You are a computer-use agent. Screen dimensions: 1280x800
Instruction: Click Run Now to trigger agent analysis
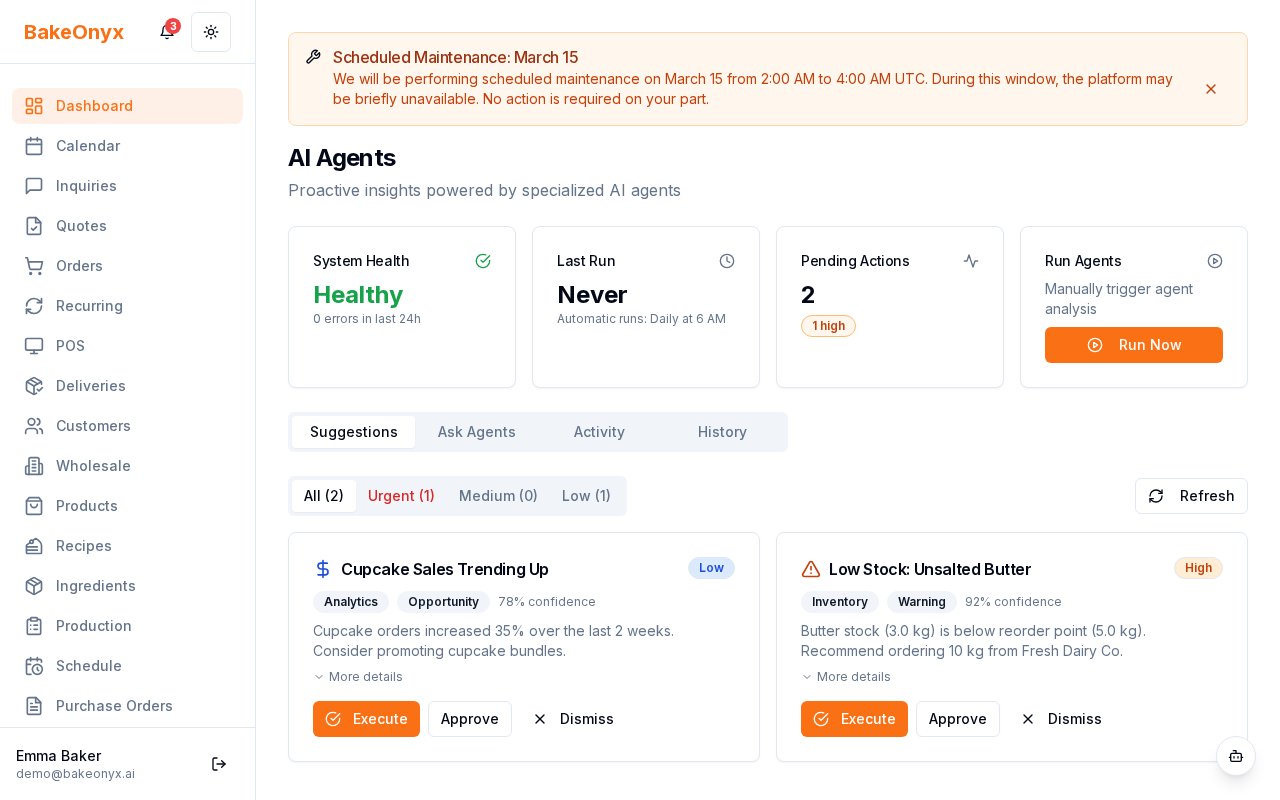tap(1133, 345)
